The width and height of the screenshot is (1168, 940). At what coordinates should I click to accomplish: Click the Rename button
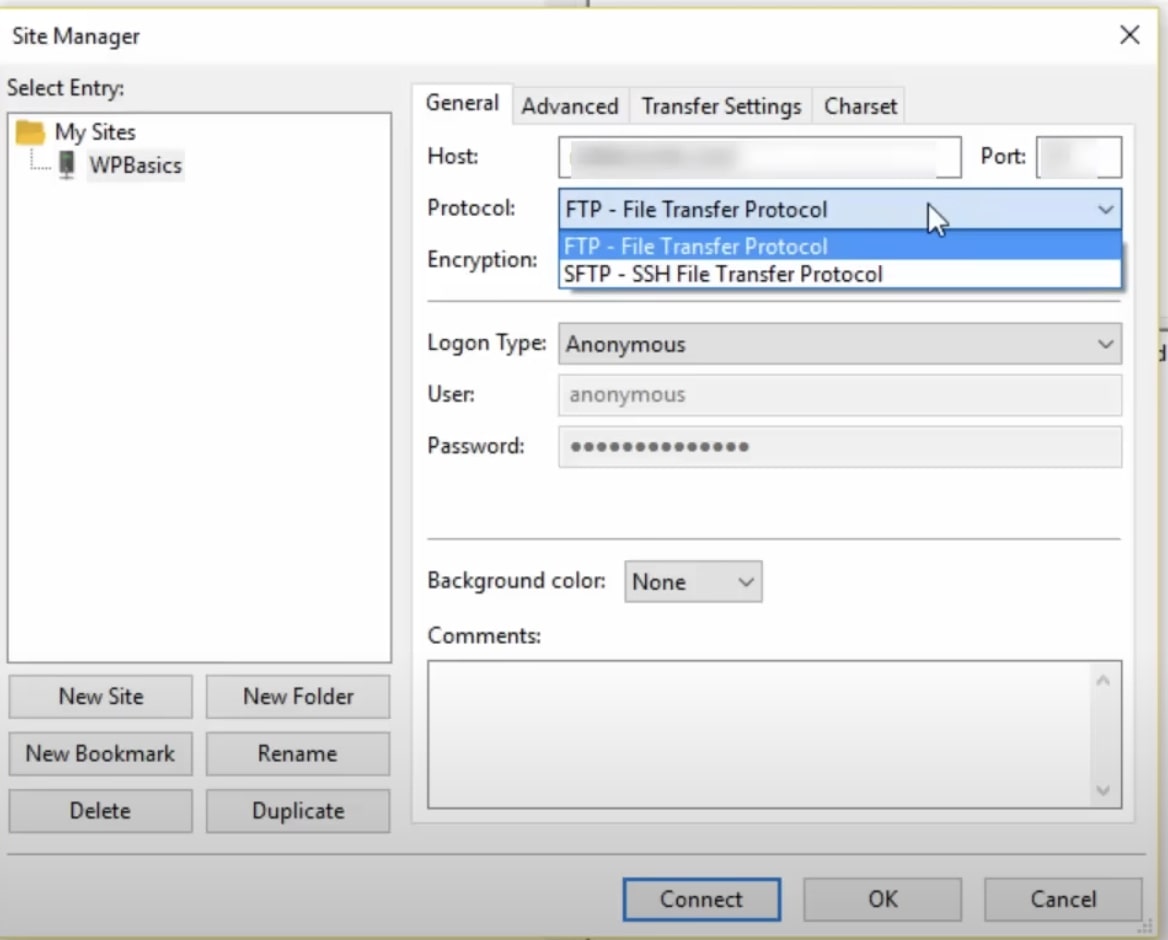(x=298, y=754)
